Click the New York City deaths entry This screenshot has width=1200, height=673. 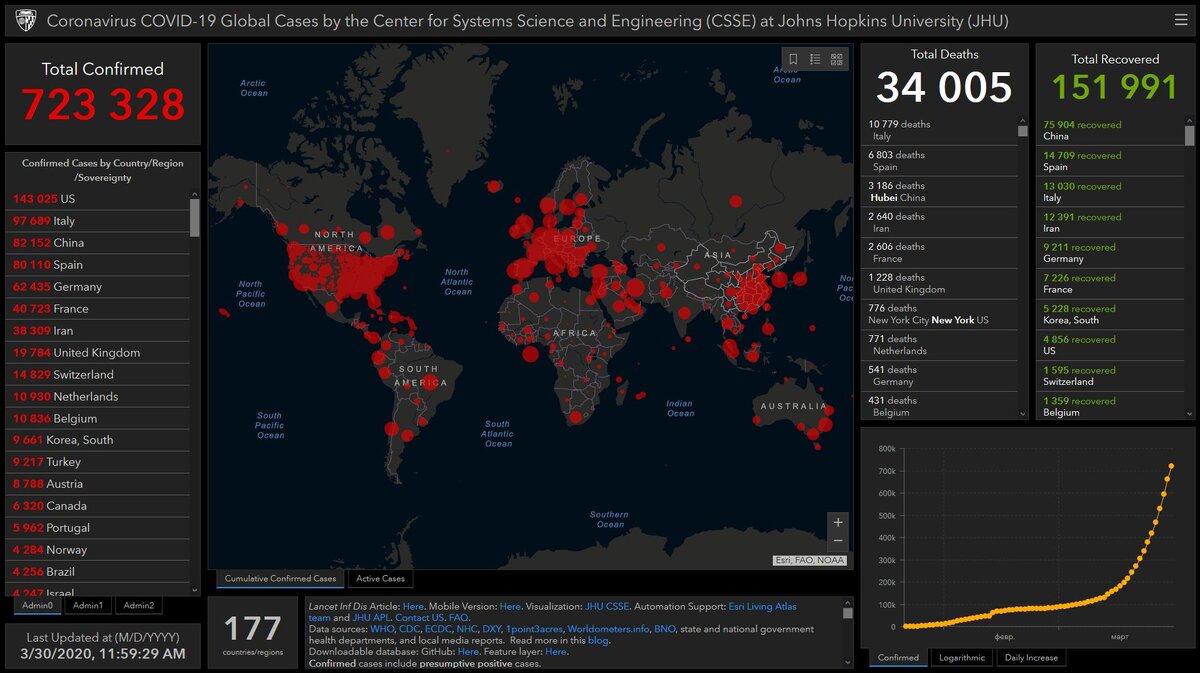[939, 314]
